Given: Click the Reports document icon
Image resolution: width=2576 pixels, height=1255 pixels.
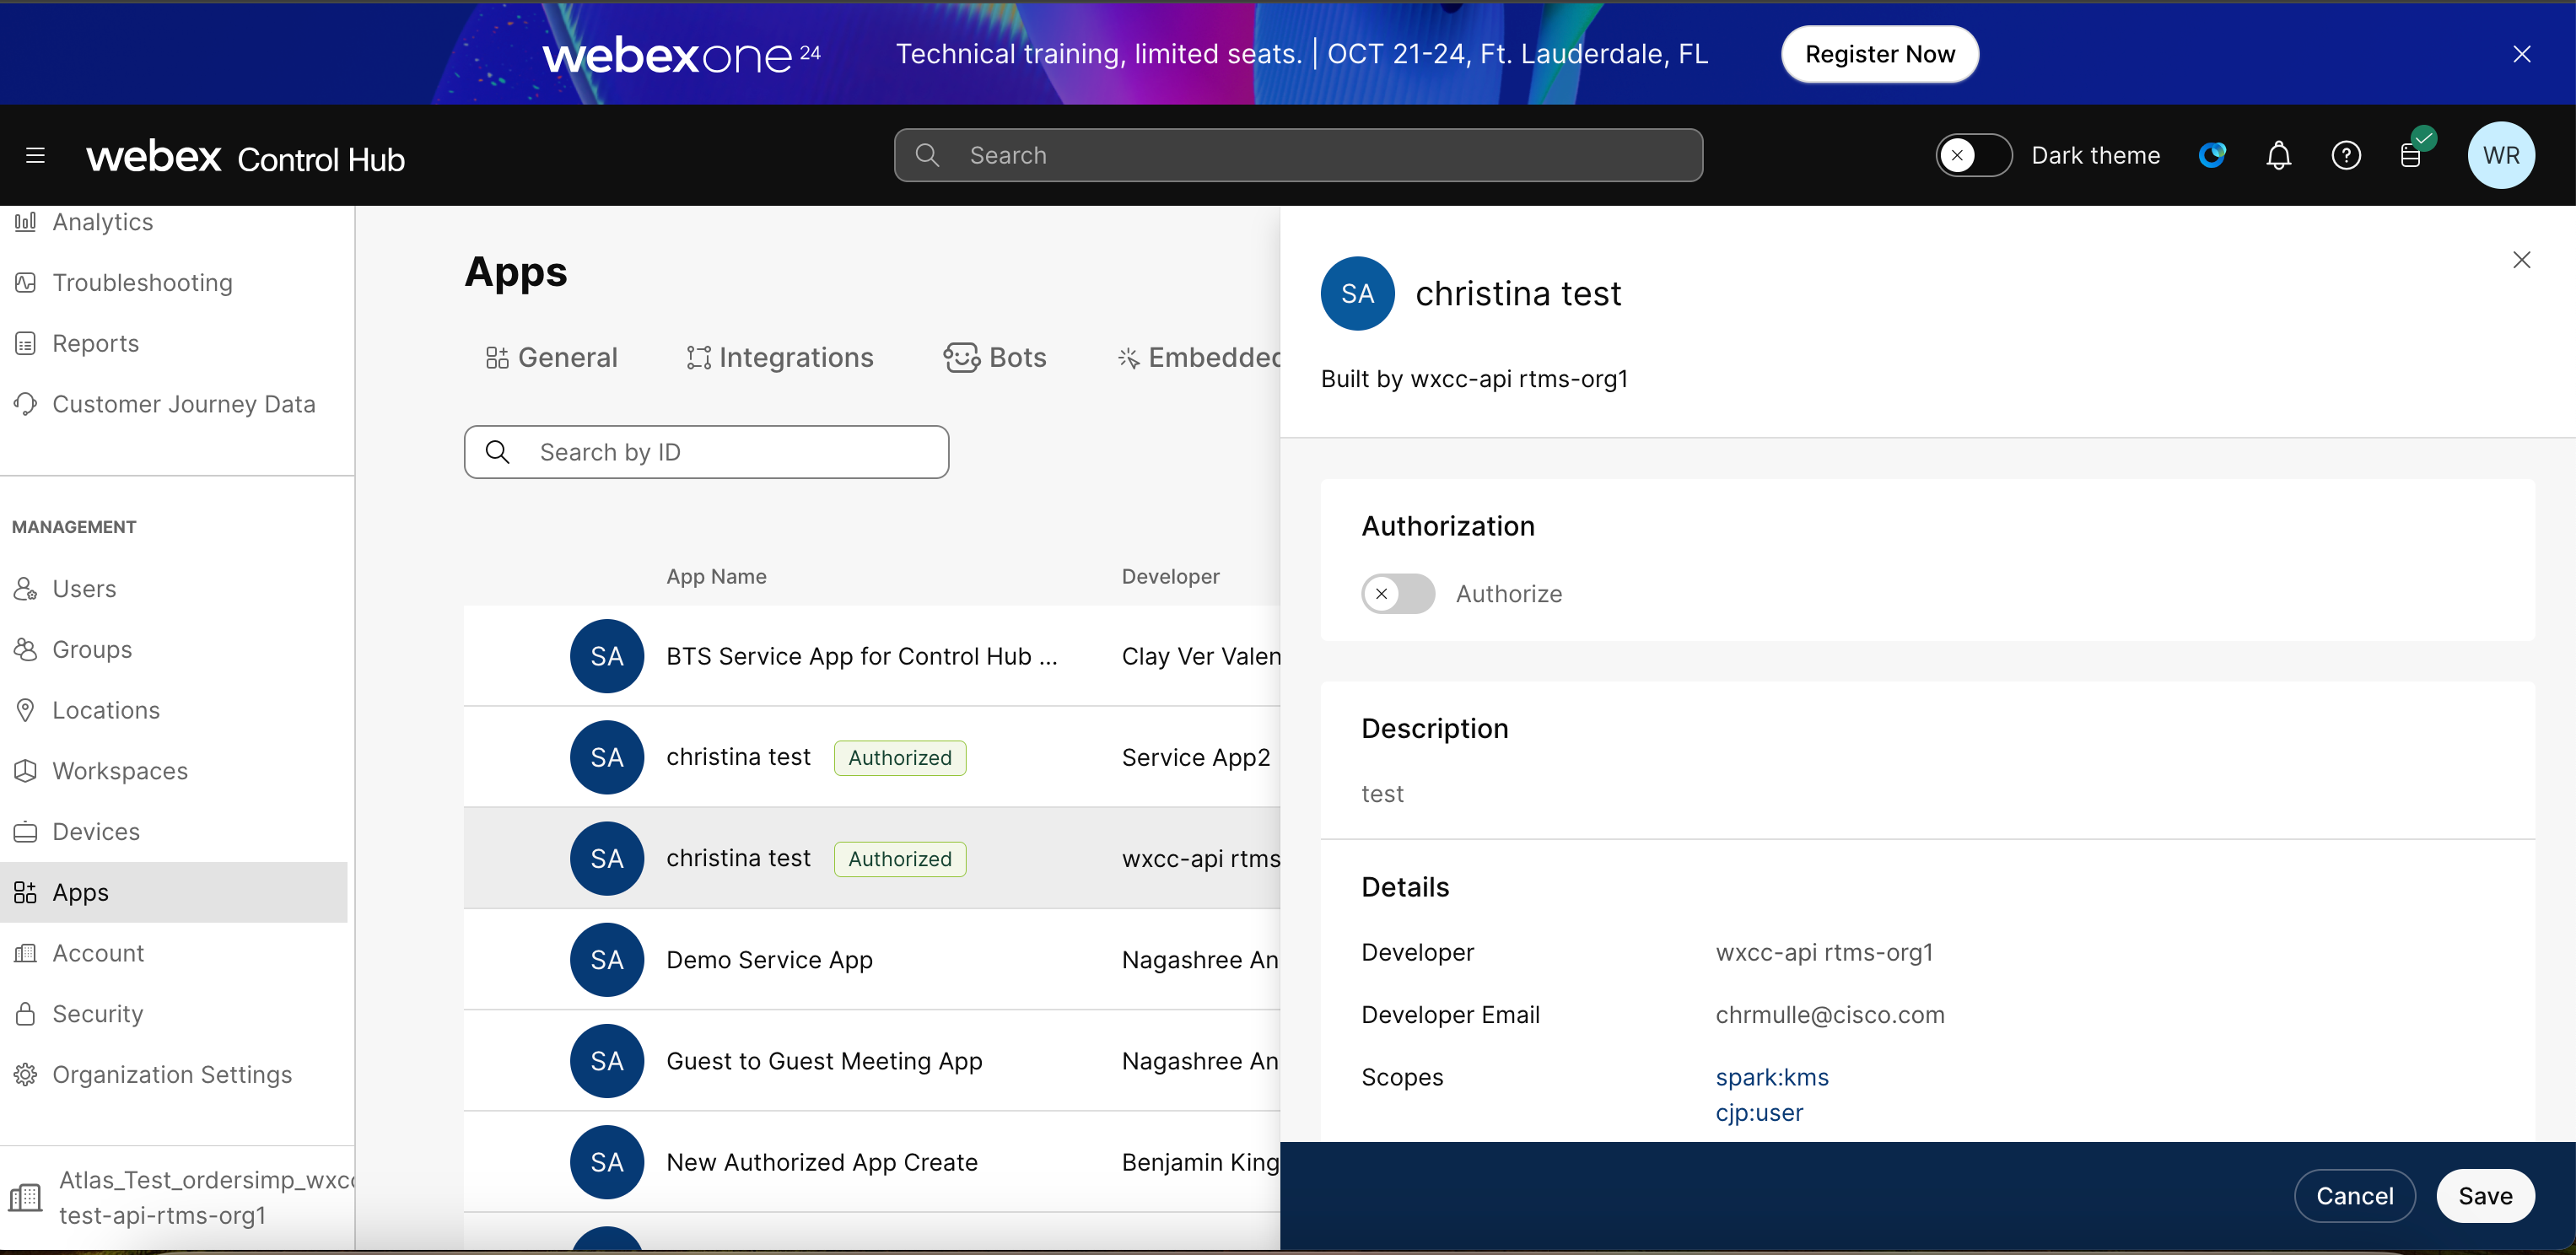Looking at the screenshot, I should coord(26,344).
